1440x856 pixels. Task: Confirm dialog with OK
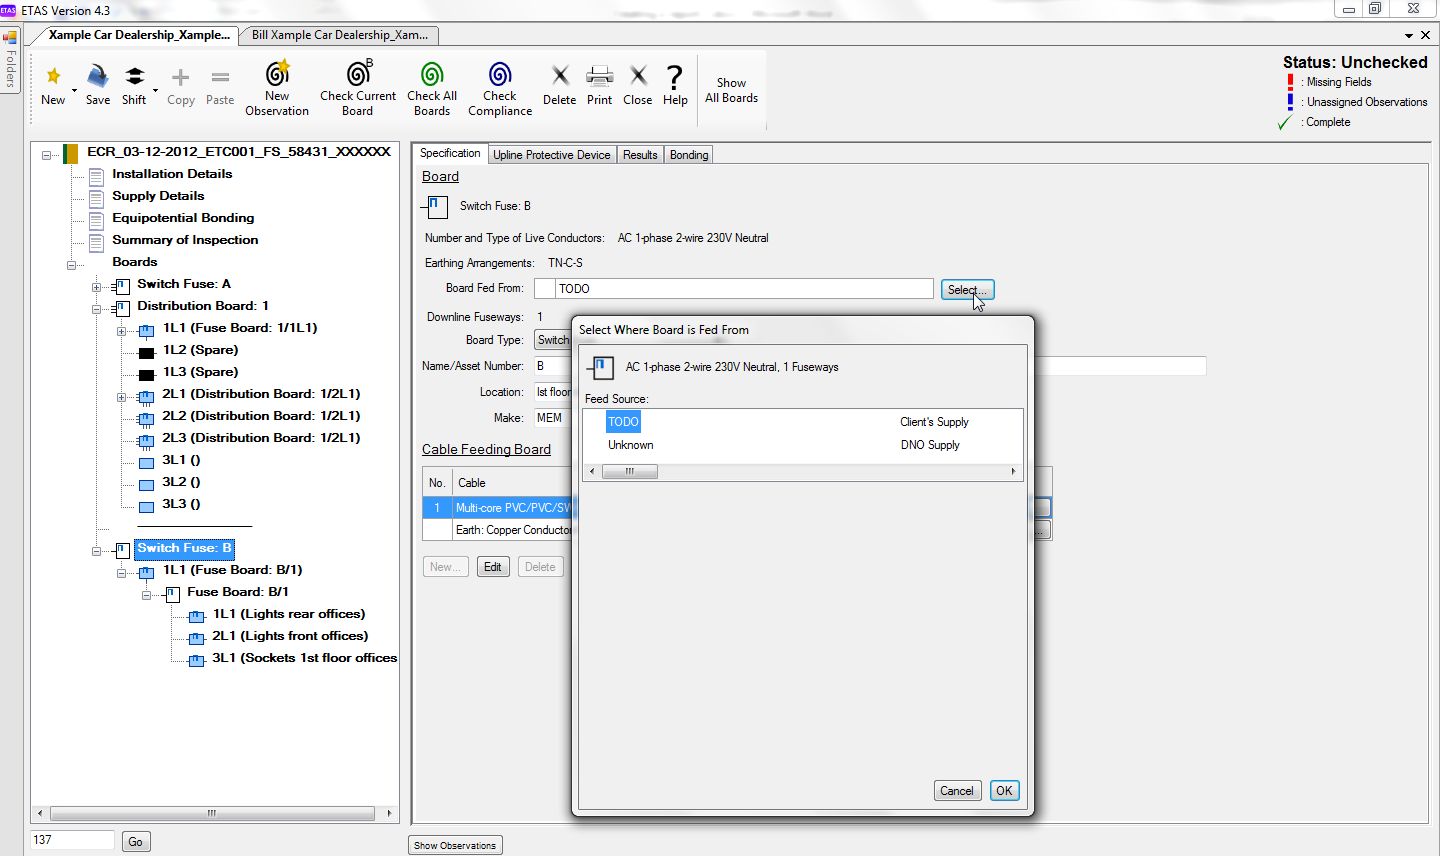1004,790
